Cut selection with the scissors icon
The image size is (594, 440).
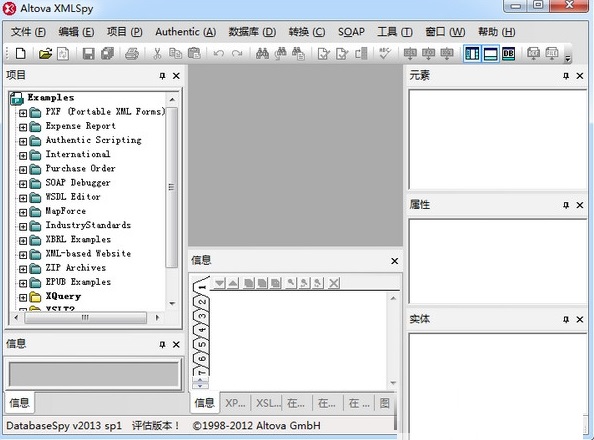pyautogui.click(x=157, y=53)
